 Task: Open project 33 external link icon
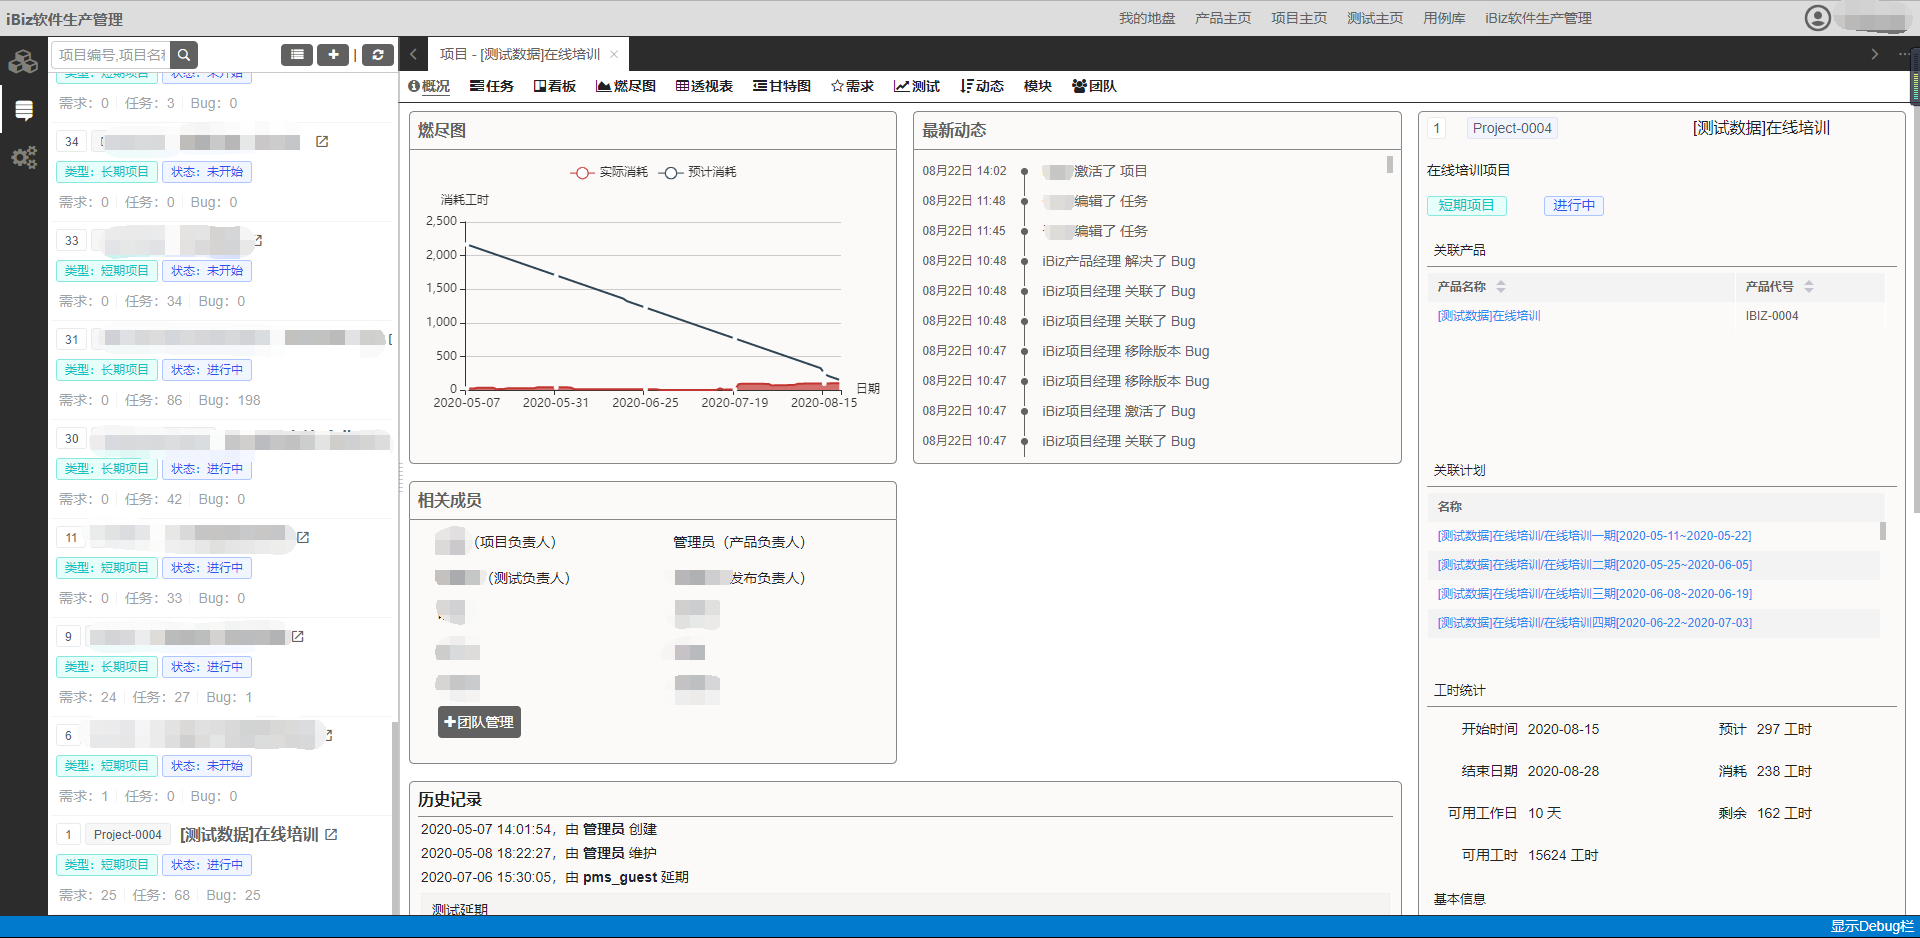pyautogui.click(x=258, y=241)
